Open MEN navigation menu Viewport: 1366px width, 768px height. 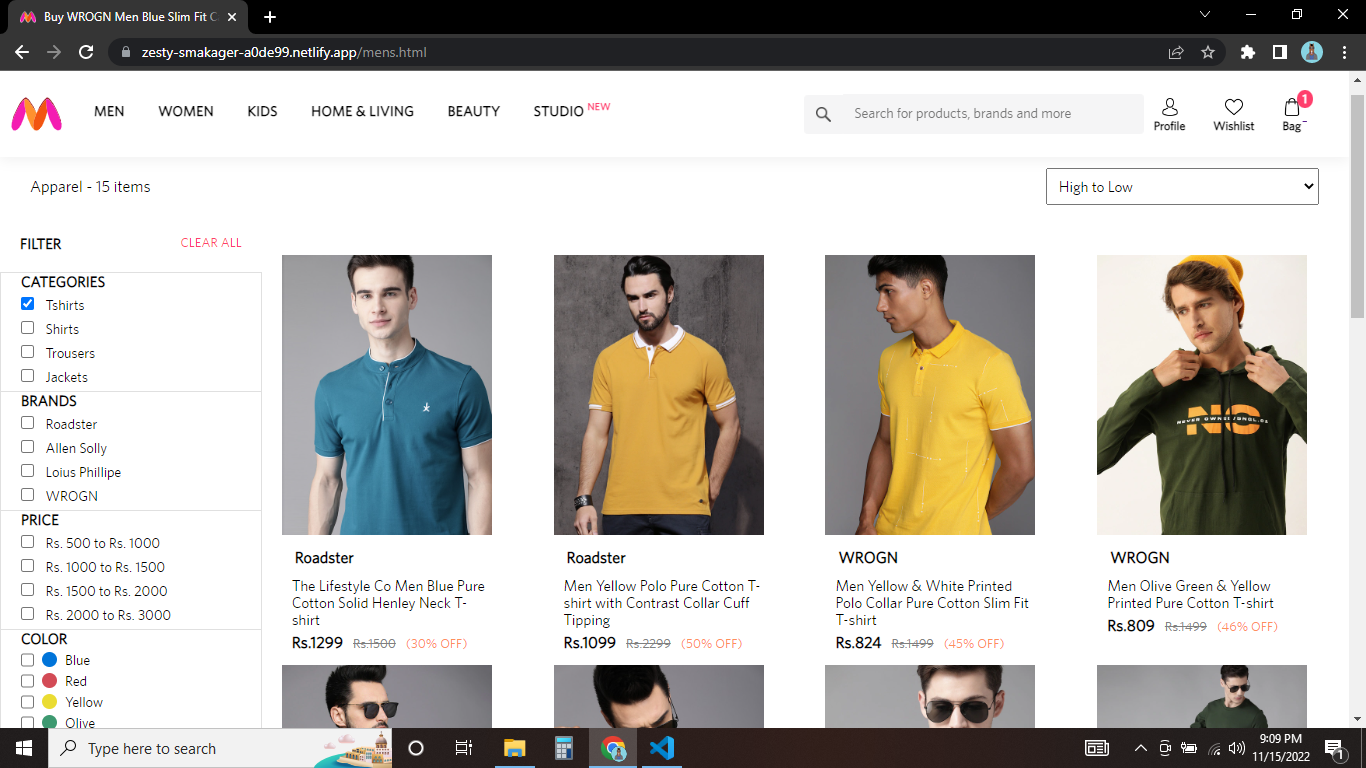pyautogui.click(x=109, y=111)
